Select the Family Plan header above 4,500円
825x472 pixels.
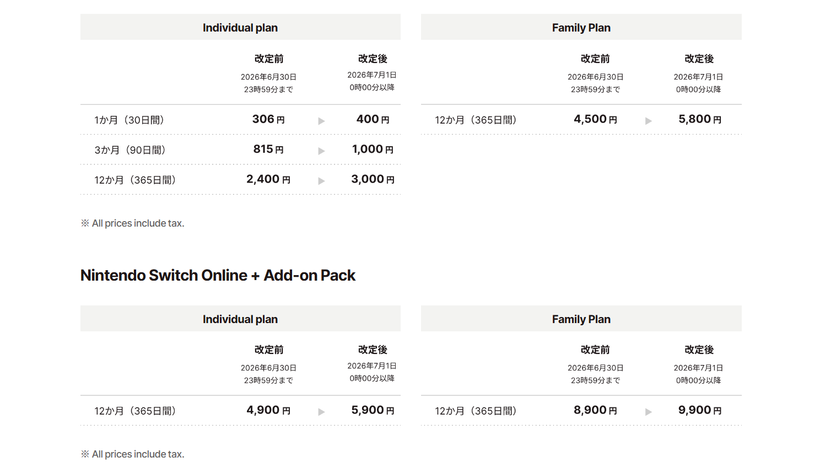tap(581, 27)
